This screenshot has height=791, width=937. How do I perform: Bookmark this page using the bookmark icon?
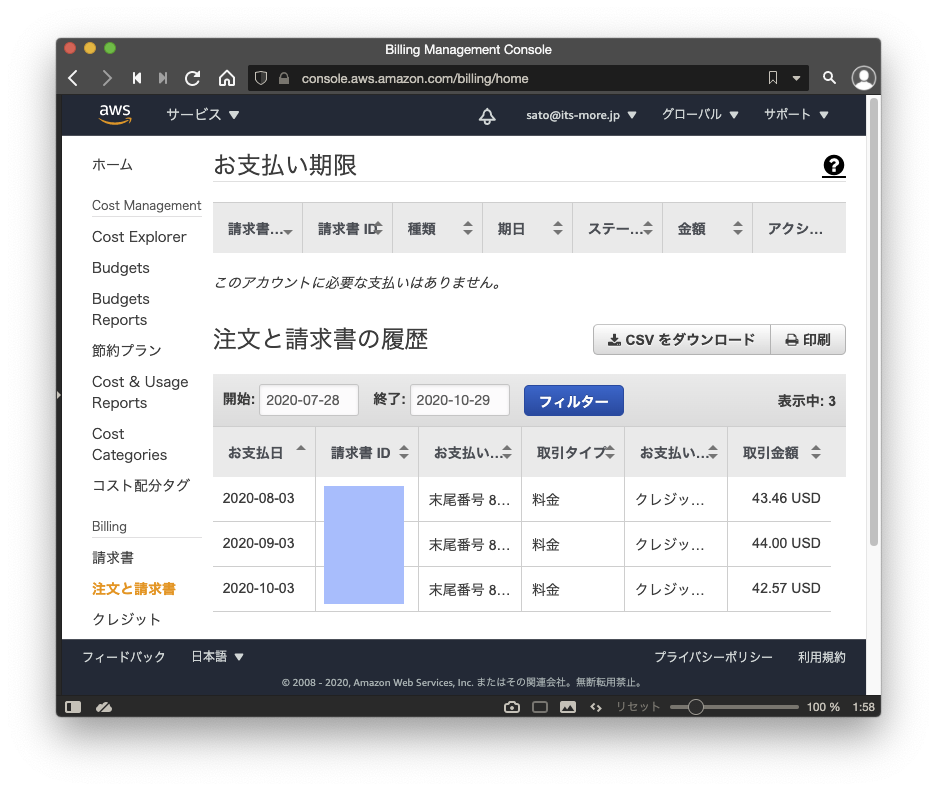(x=772, y=78)
